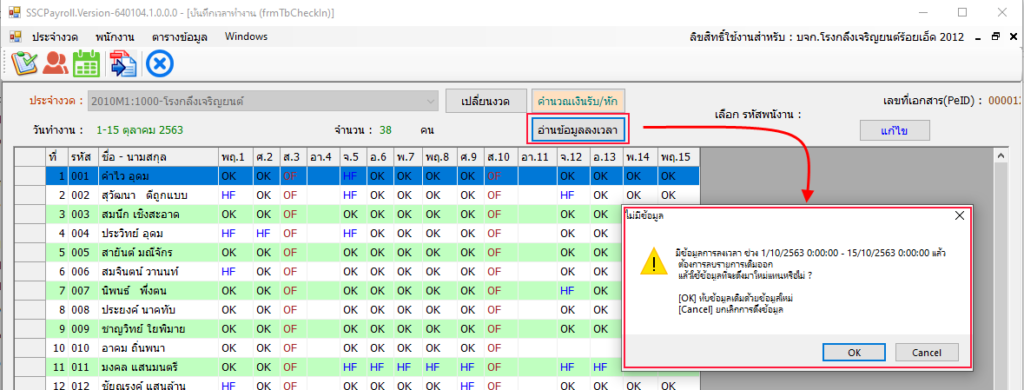Viewport: 1024px width, 390px height.
Task: Click HF cell for สุวัฒนา under พฤ.1
Action: [x=235, y=195]
